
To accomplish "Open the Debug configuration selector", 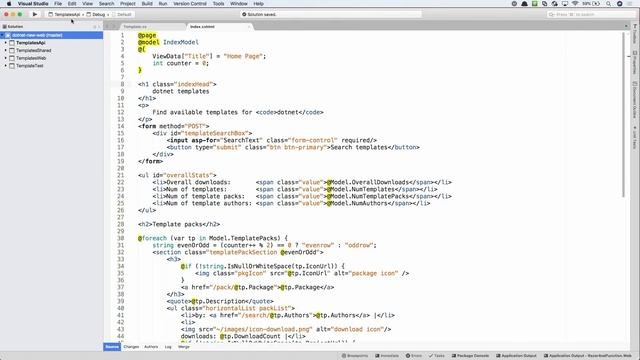I will (96, 14).
